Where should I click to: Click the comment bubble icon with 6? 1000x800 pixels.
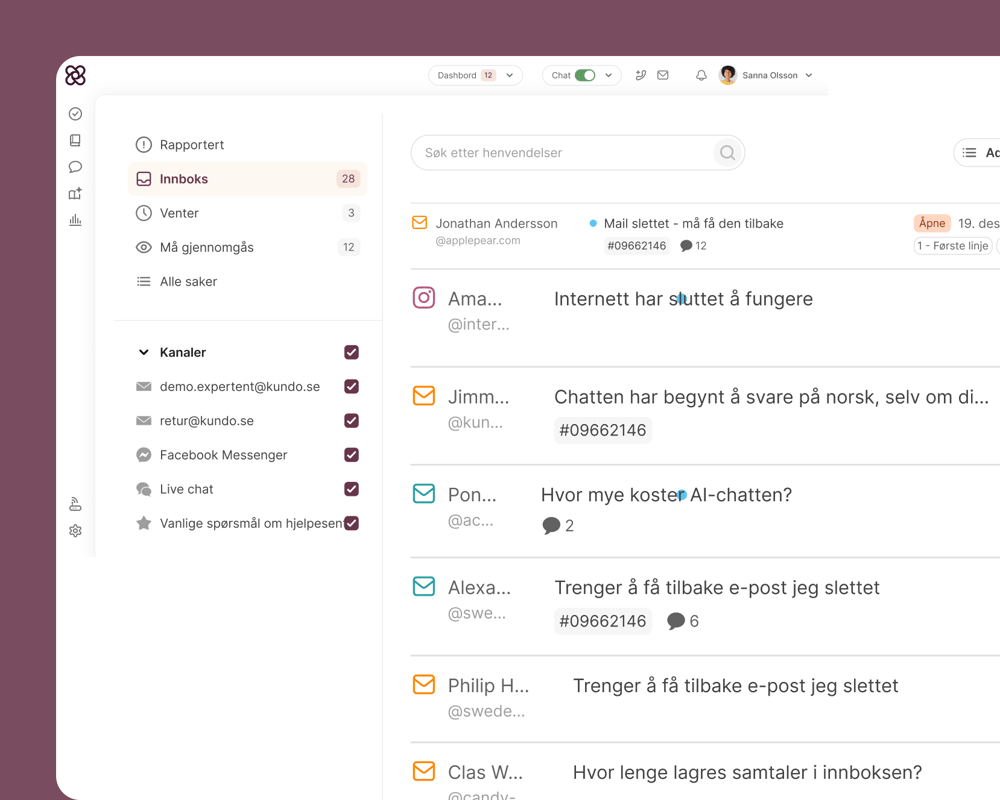[x=676, y=621]
